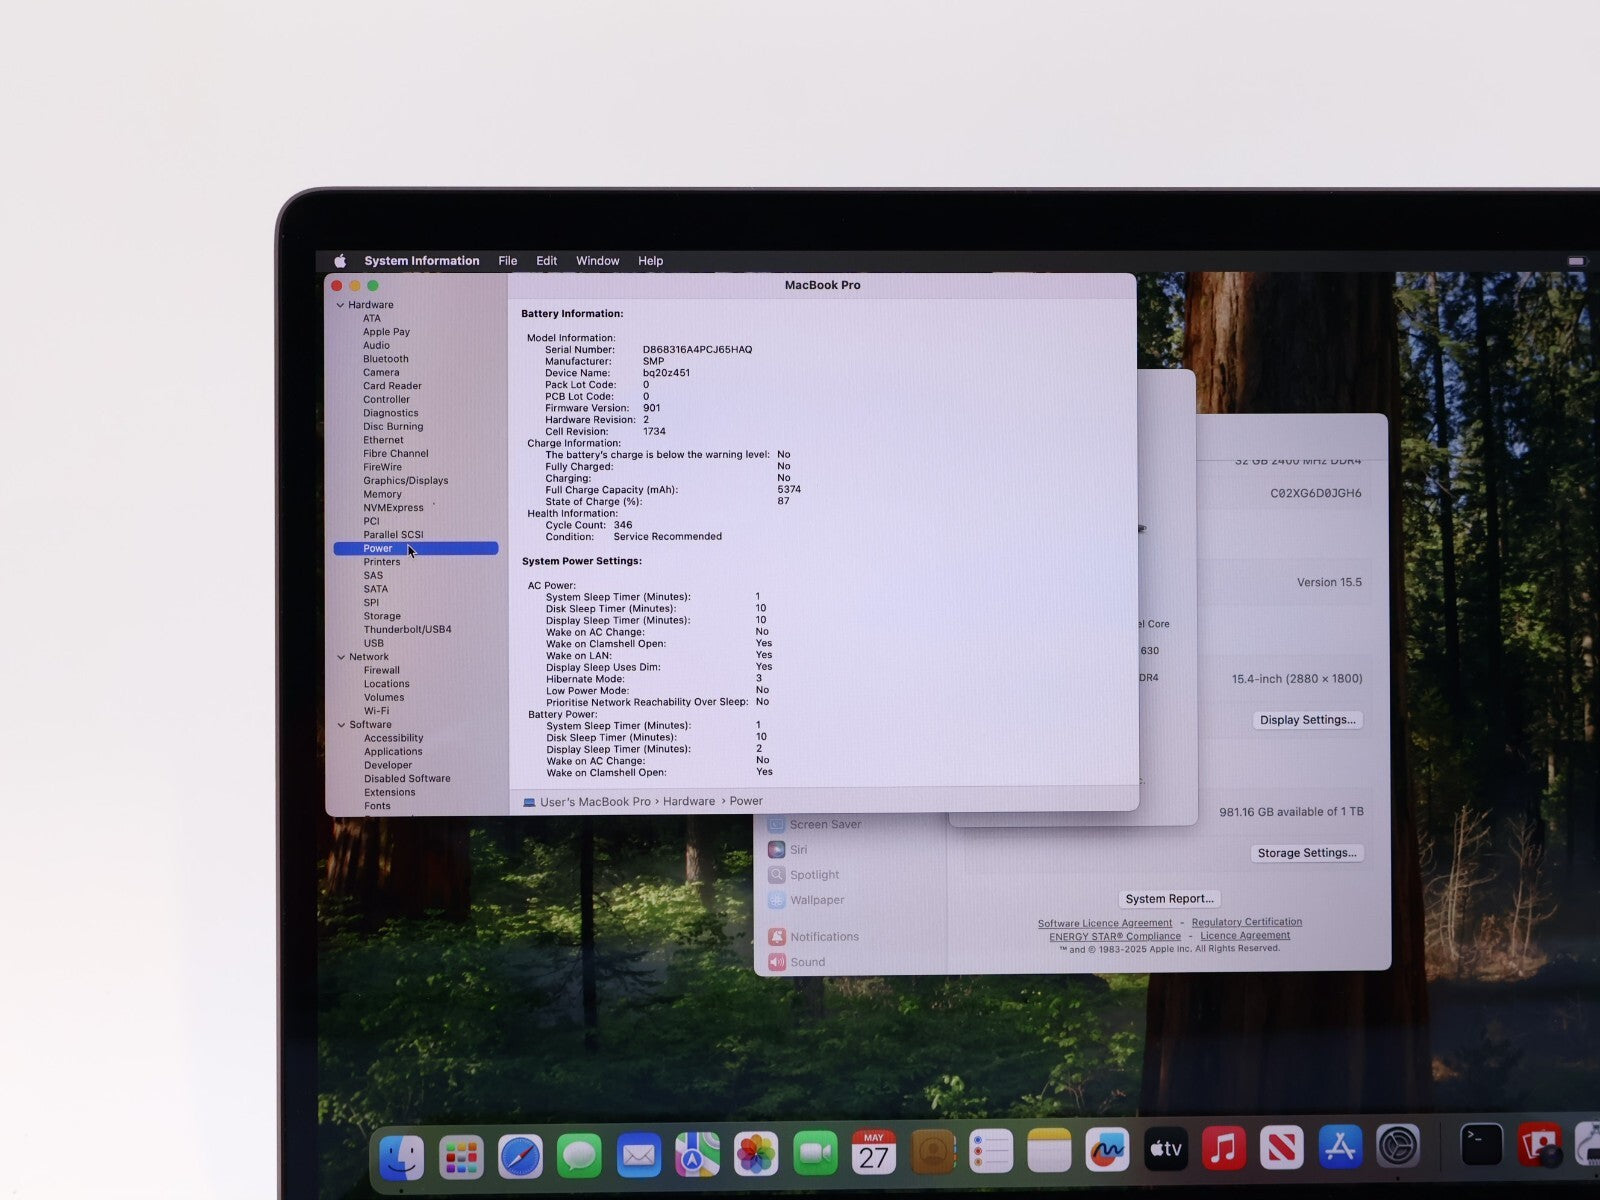Click the Service Recommended condition text
1600x1200 pixels.
(668, 537)
